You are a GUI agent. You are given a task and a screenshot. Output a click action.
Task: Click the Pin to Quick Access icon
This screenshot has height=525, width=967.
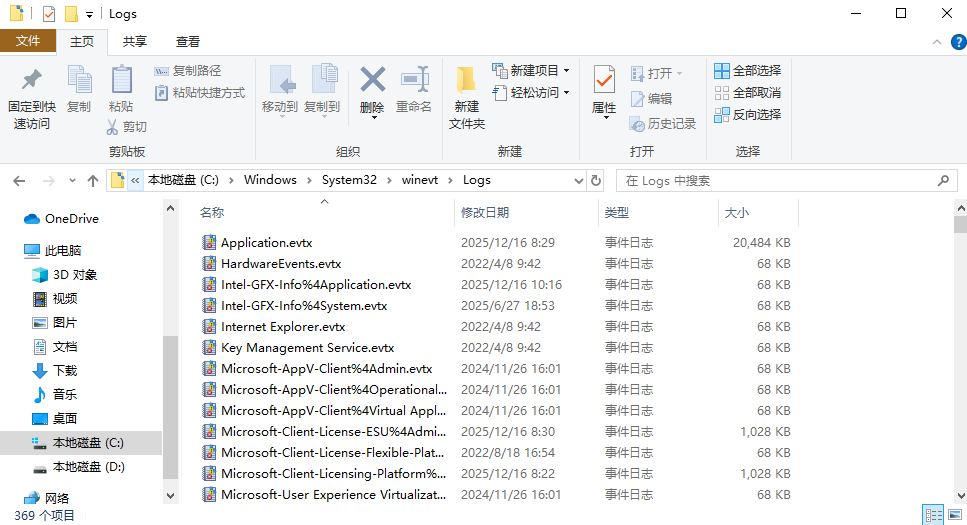tap(31, 80)
